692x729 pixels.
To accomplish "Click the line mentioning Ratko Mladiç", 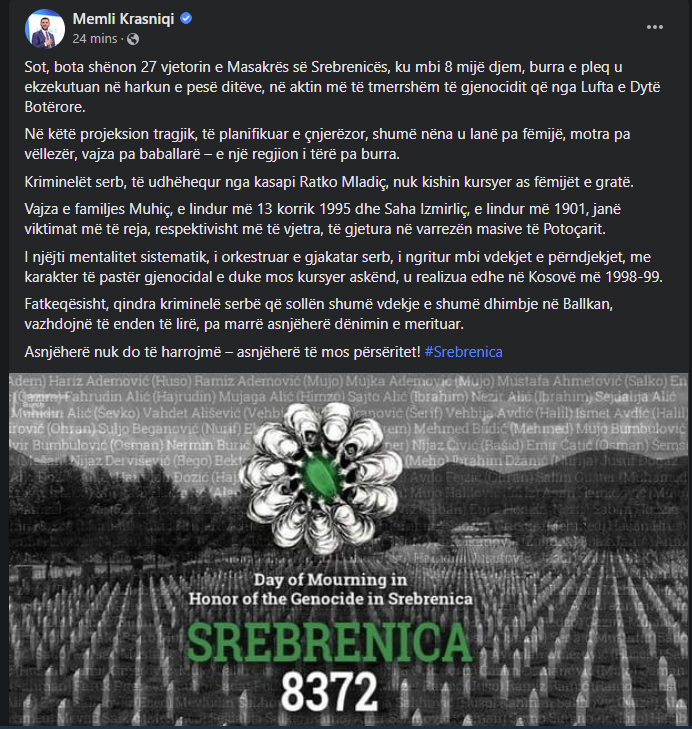I will pos(329,182).
